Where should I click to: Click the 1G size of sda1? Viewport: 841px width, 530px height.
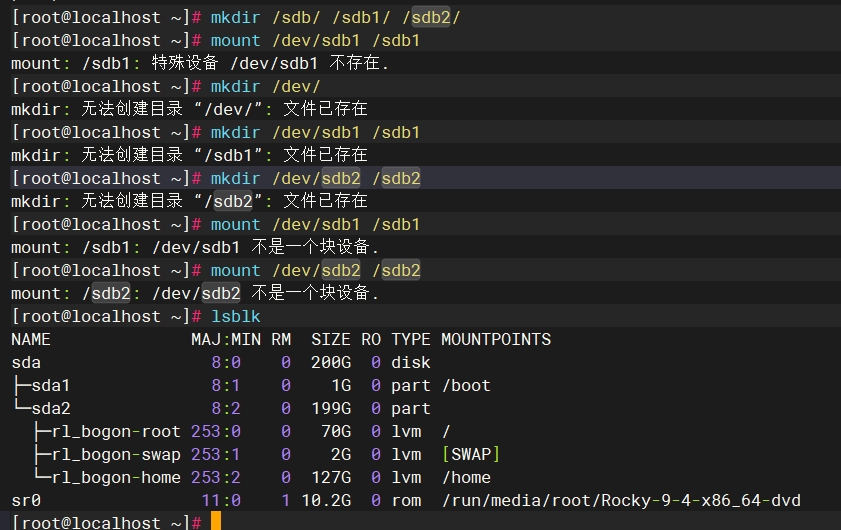tap(341, 386)
